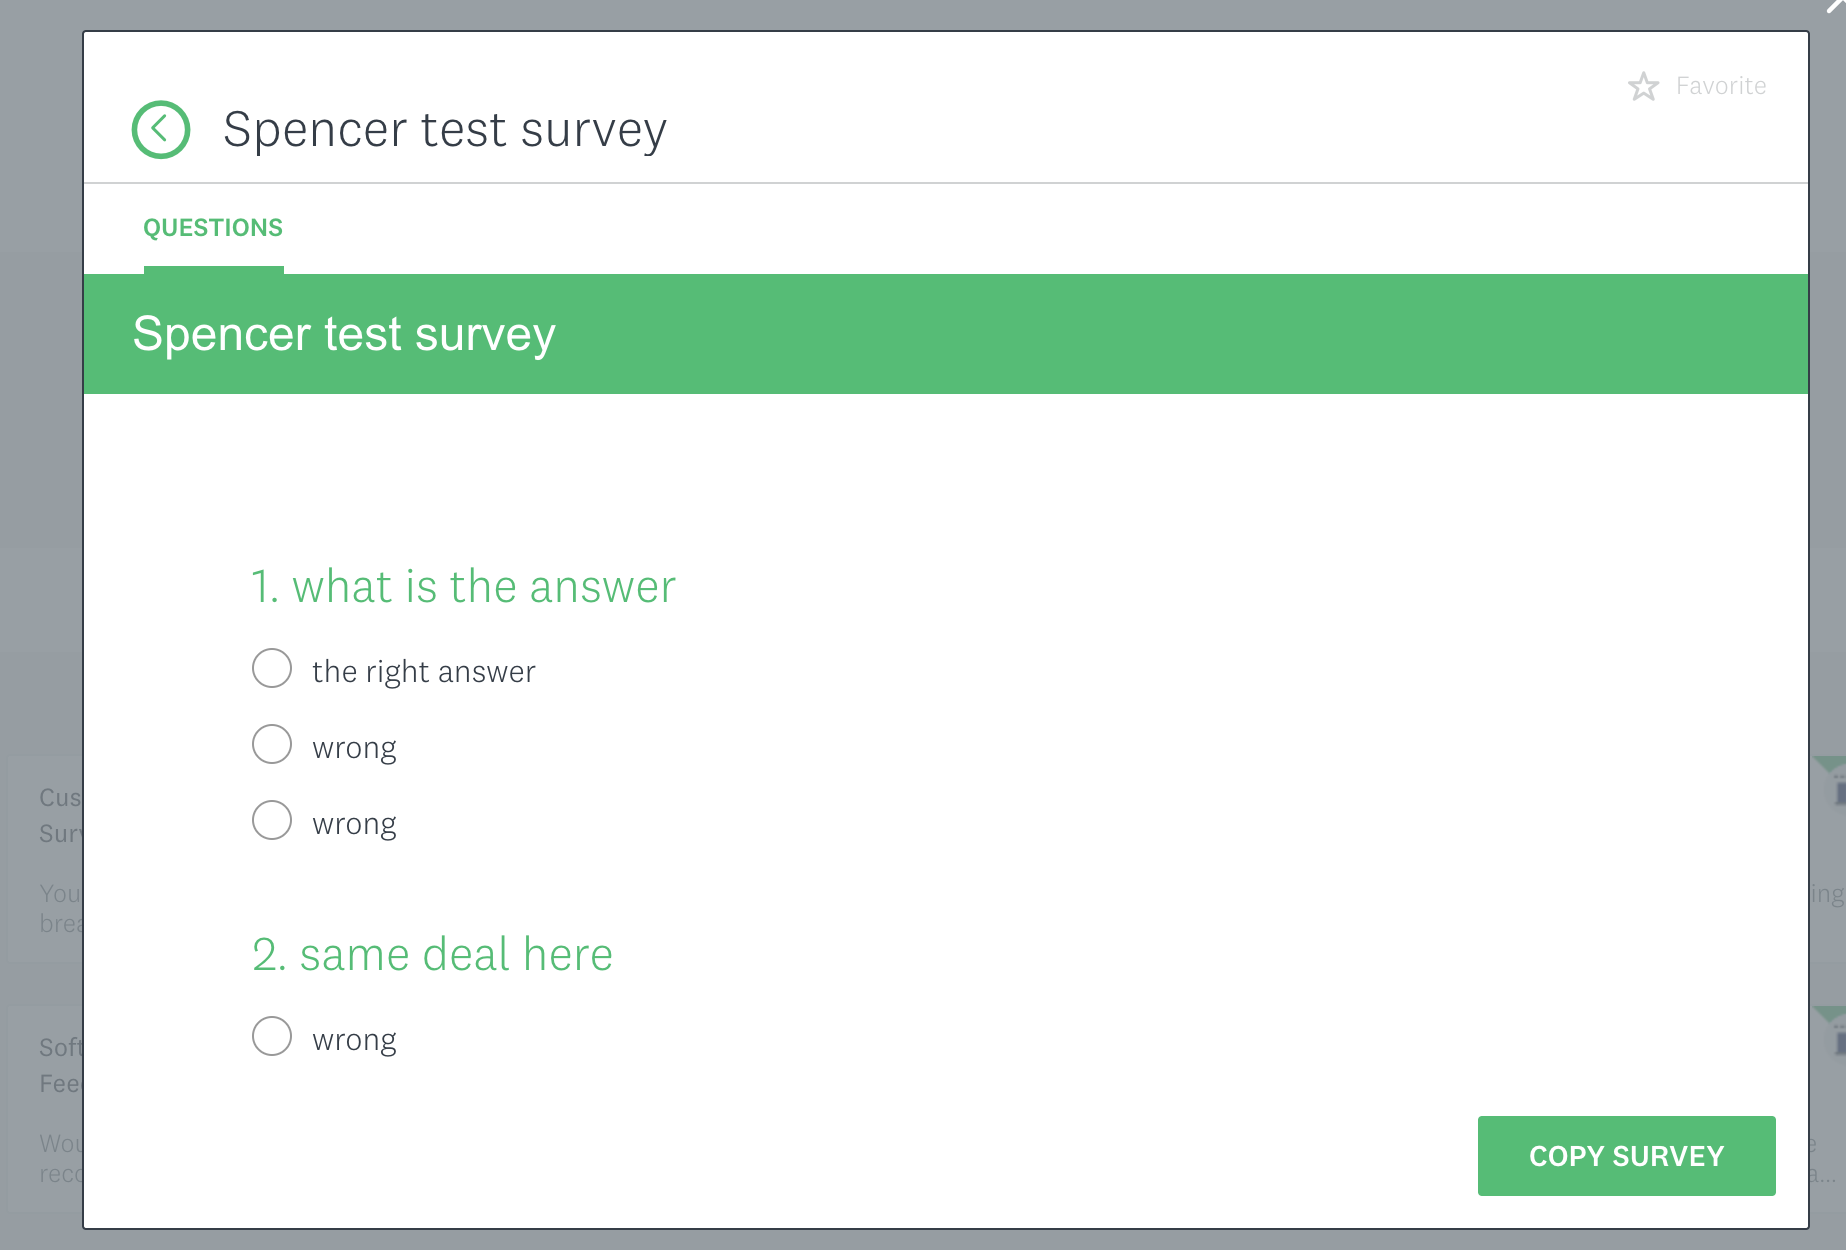Click first "wrong" label text in question 1
The width and height of the screenshot is (1846, 1250).
pos(354,748)
